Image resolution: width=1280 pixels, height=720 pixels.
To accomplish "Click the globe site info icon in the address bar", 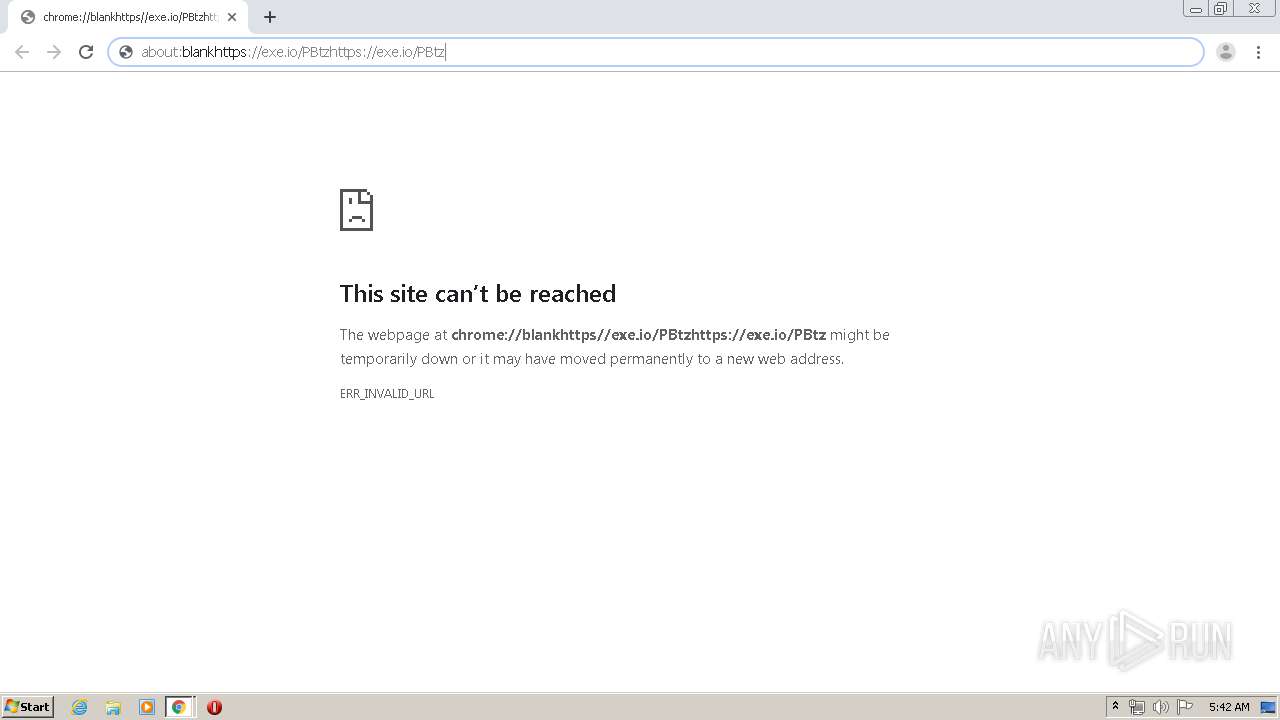I will pyautogui.click(x=126, y=52).
